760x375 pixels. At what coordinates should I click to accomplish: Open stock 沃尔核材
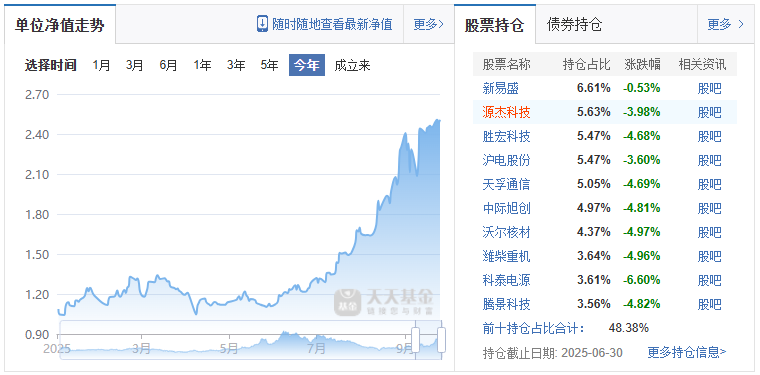point(507,232)
